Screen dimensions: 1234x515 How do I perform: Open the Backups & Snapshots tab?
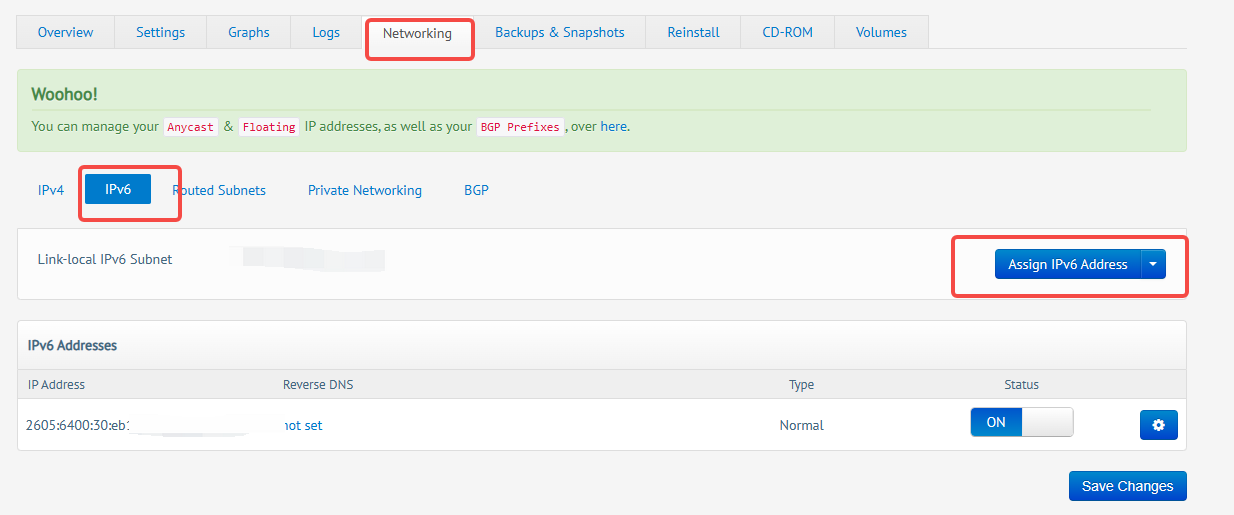[x=559, y=32]
